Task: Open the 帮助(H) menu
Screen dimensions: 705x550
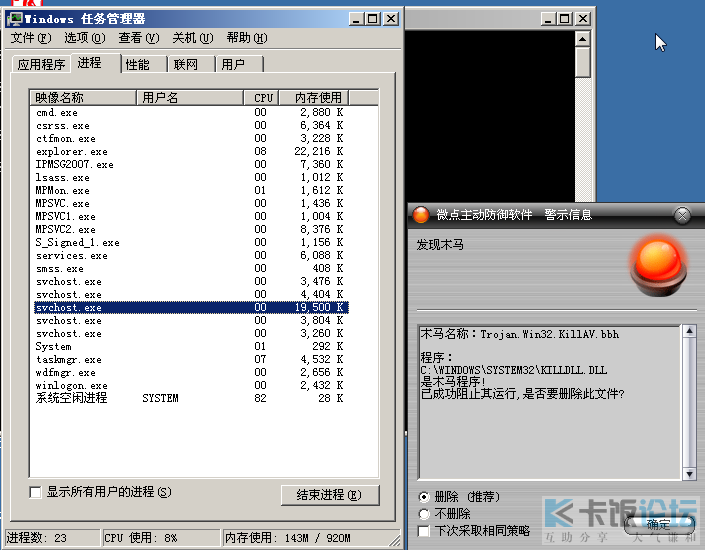Action: (x=246, y=38)
